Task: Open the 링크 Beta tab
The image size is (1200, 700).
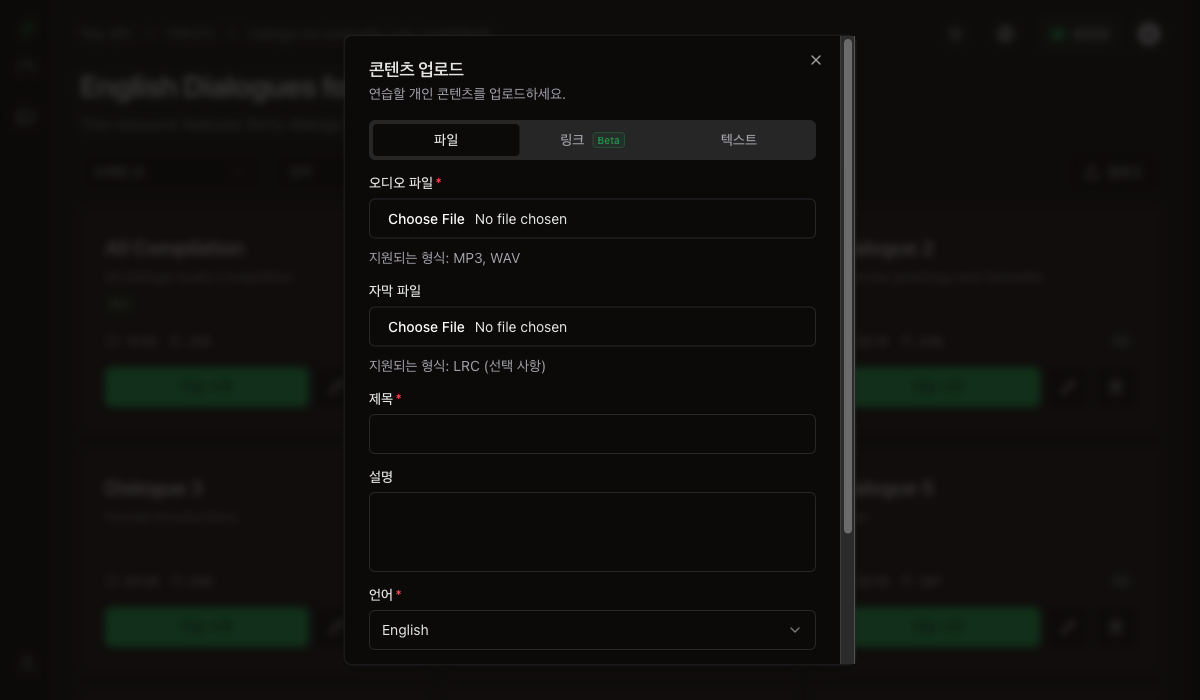Action: tap(592, 140)
